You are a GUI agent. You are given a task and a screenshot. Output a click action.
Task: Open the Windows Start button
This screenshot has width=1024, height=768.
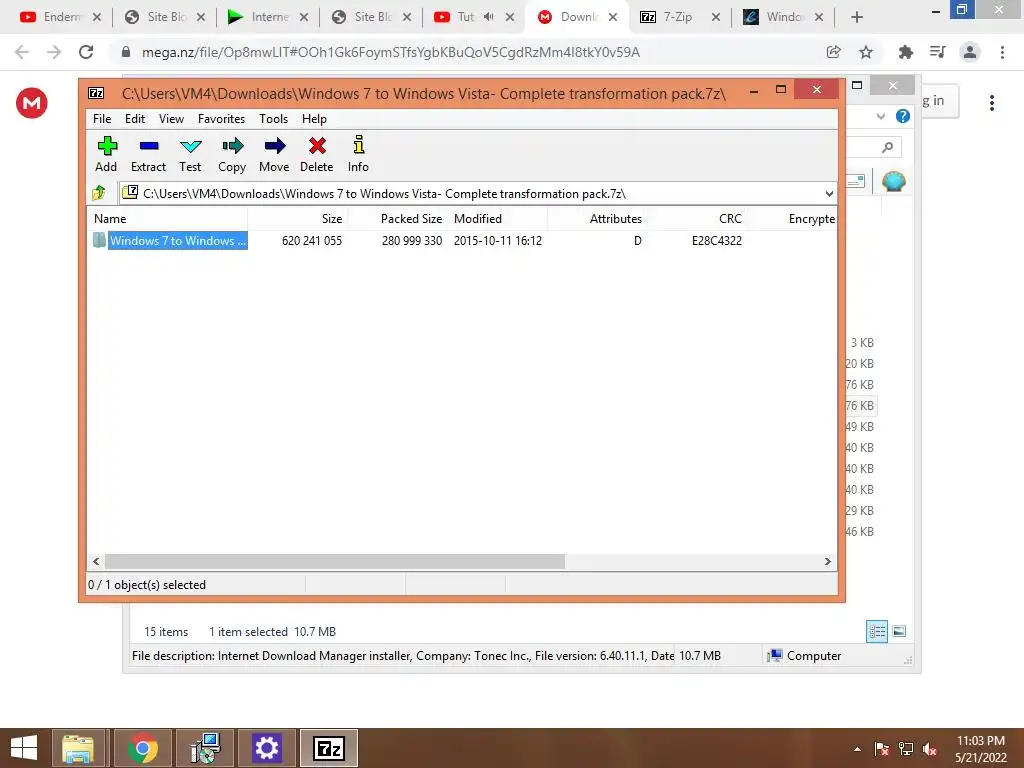pos(24,748)
